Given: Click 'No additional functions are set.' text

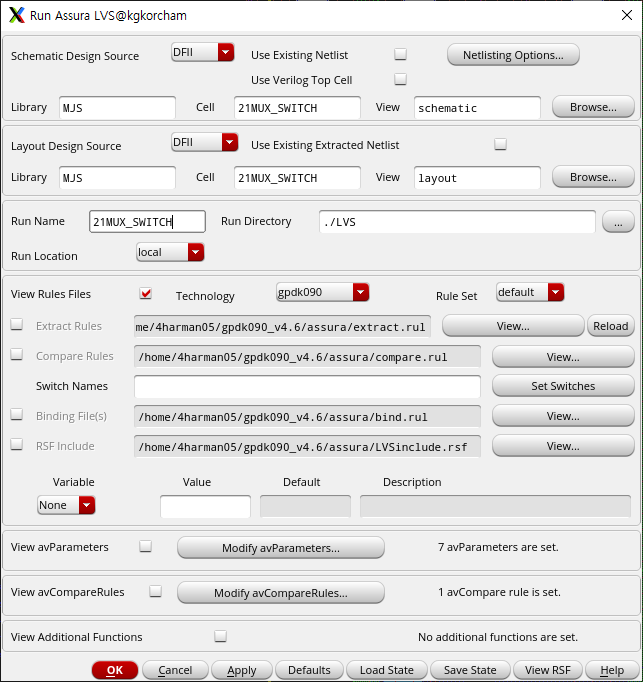Looking at the screenshot, I should pyautogui.click(x=498, y=637).
